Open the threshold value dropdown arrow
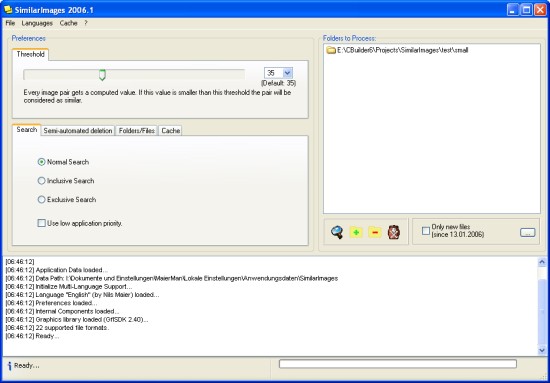The height and width of the screenshot is (383, 550). point(288,73)
